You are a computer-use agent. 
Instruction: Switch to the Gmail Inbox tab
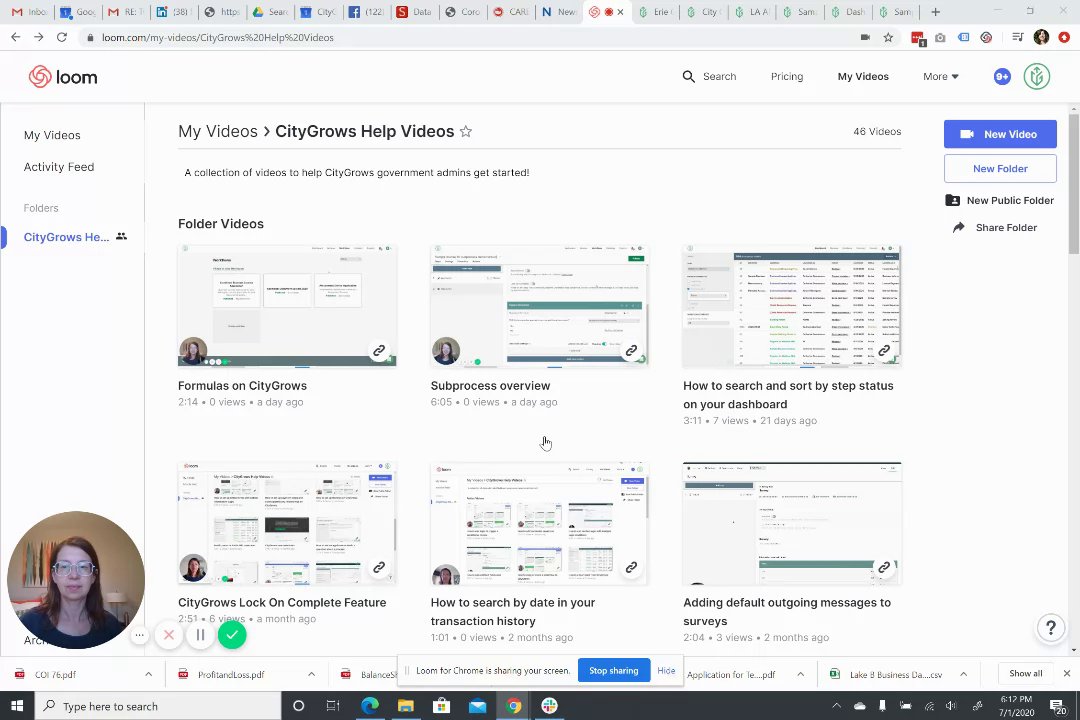30,12
